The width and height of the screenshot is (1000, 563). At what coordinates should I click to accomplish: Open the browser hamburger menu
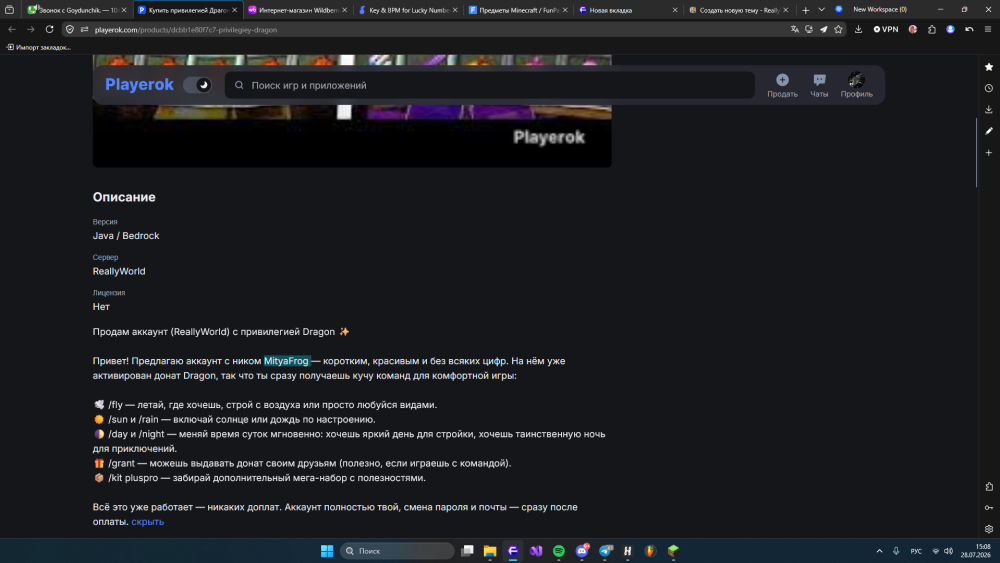(x=988, y=29)
